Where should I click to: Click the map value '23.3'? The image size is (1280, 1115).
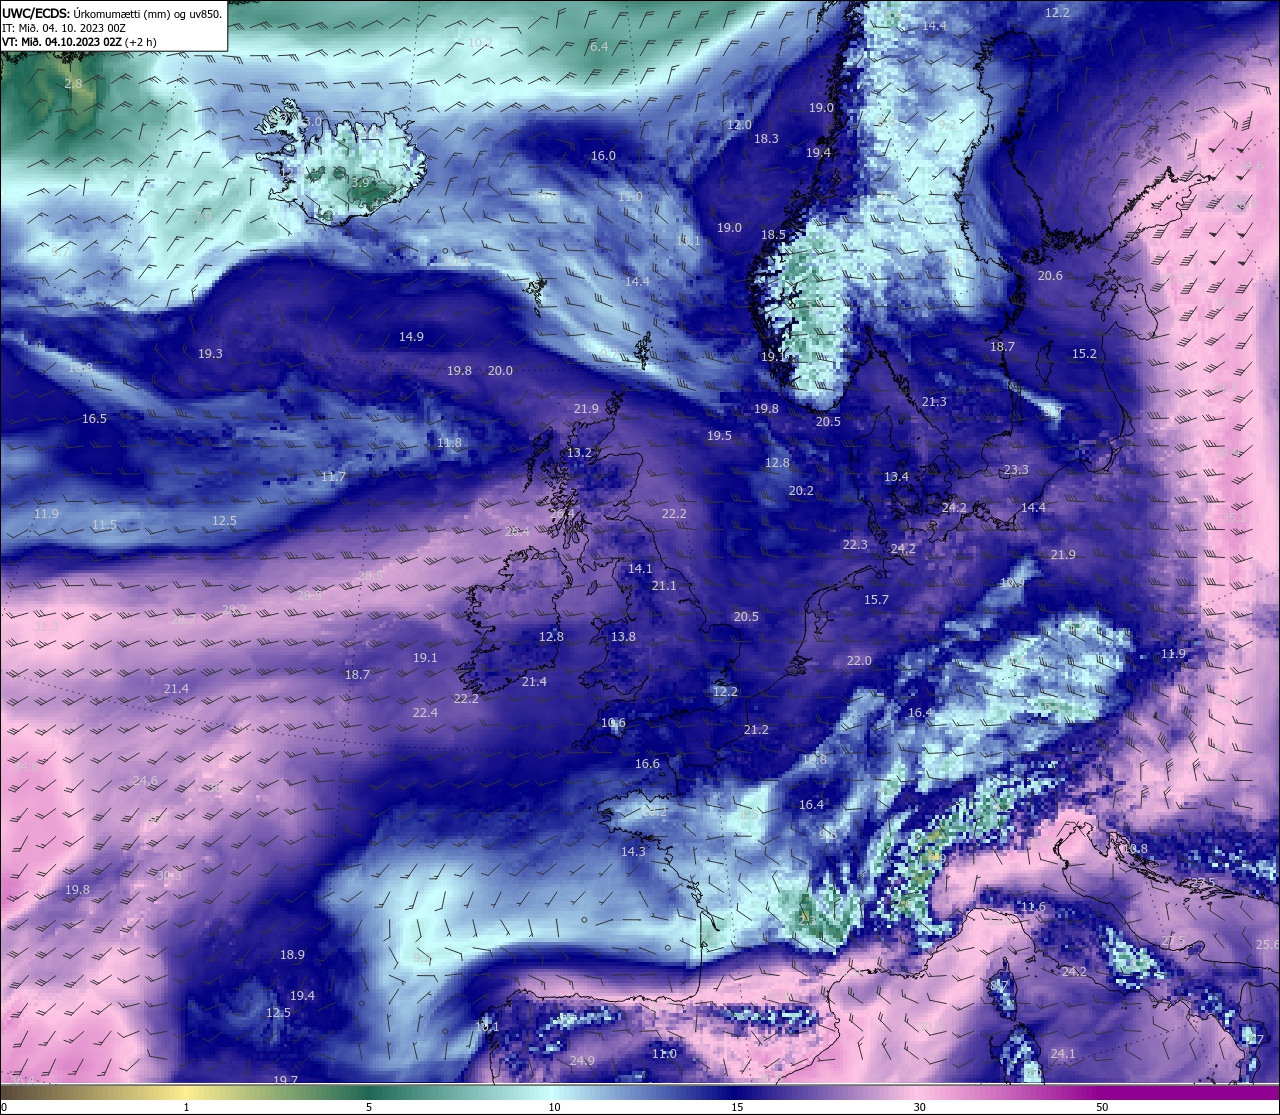[1016, 470]
